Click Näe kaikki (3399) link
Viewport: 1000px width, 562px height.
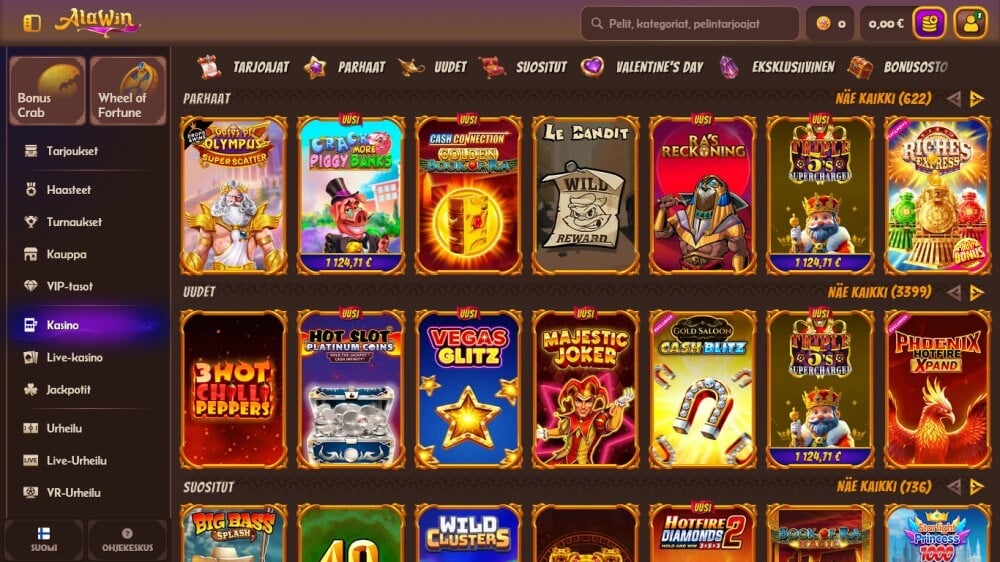tap(879, 292)
